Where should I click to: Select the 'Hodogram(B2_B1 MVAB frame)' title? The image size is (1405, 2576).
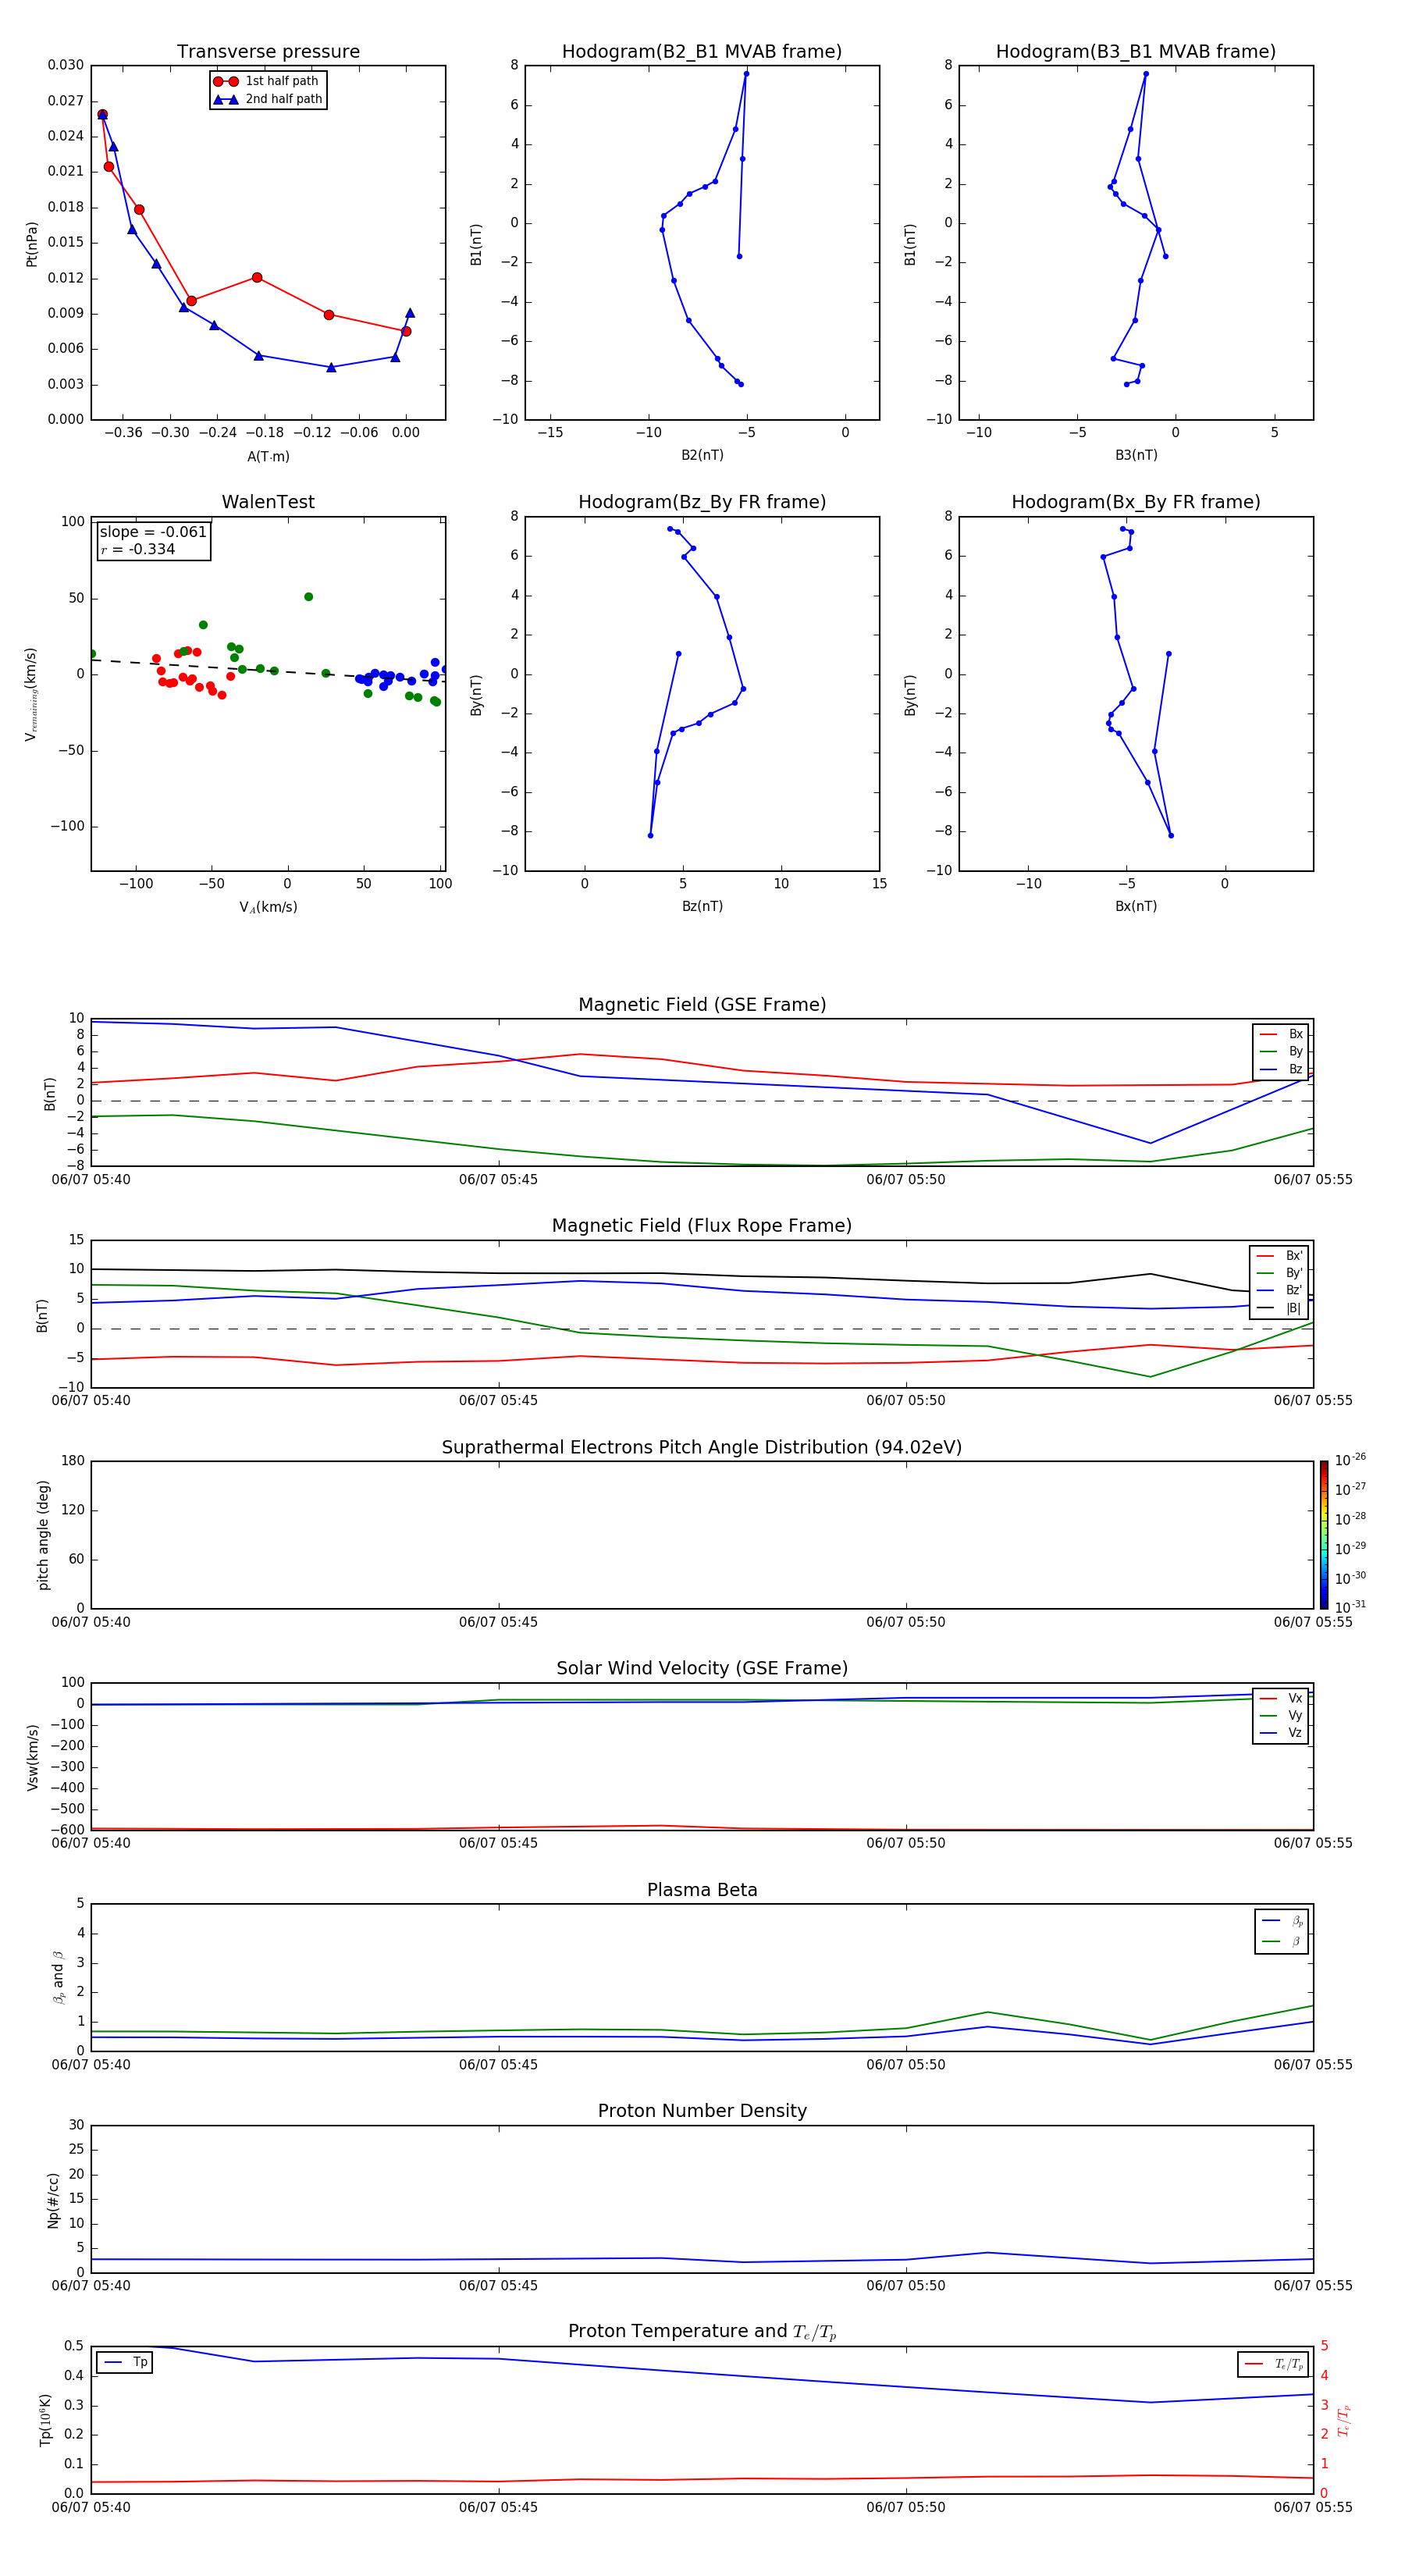click(702, 52)
